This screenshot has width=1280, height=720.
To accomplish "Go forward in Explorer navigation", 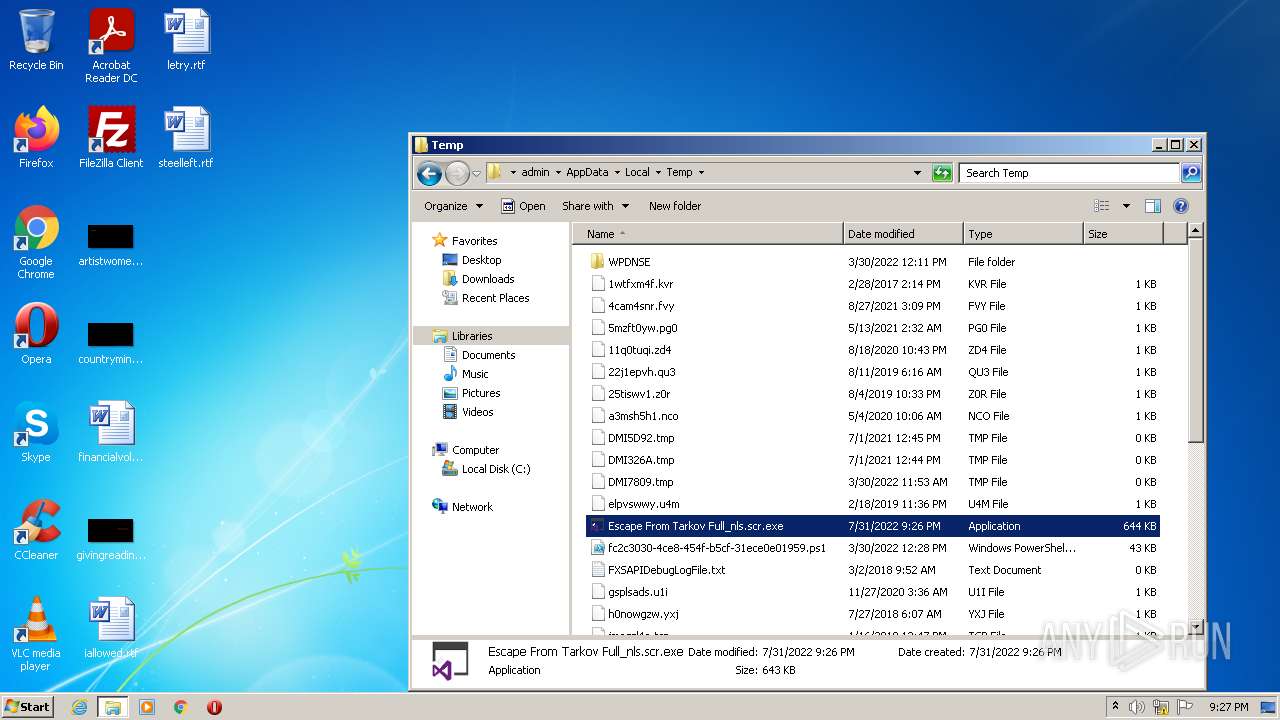I will click(x=457, y=173).
